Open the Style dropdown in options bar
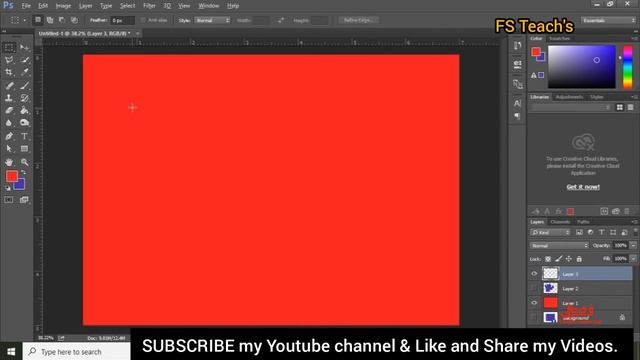Viewport: 640px width, 360px height. (x=212, y=20)
